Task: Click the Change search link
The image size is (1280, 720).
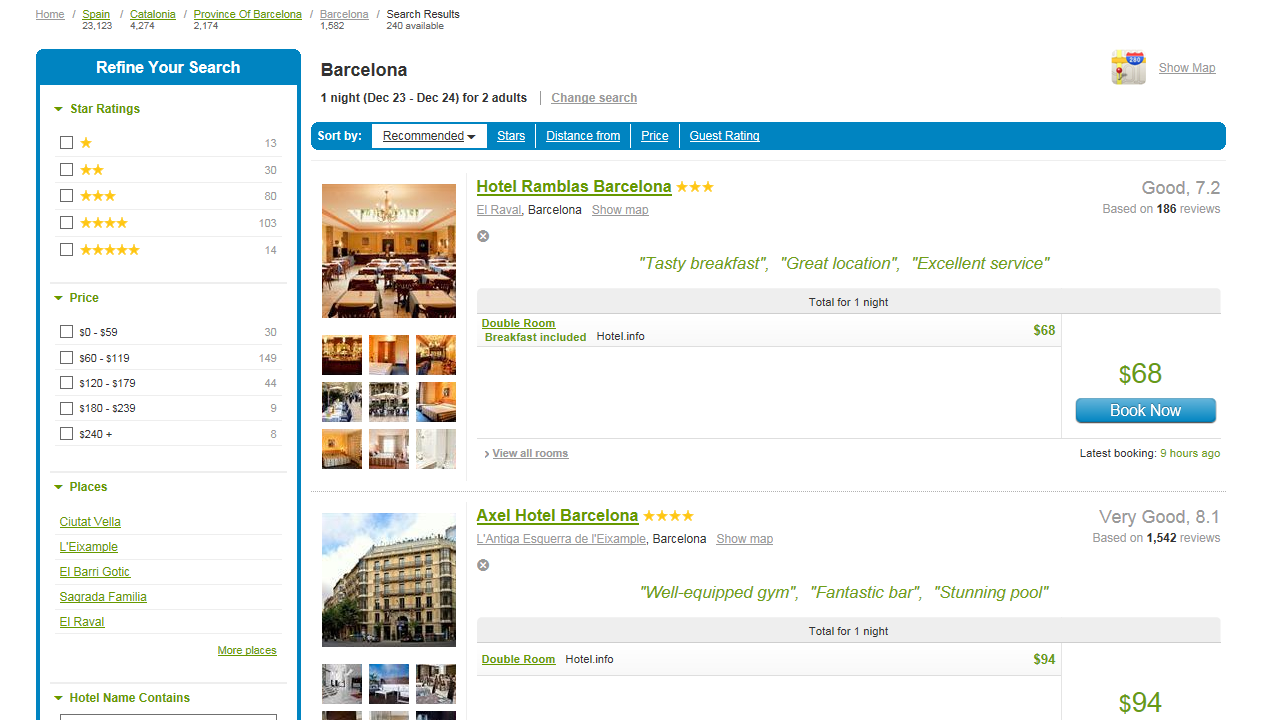Action: click(594, 98)
